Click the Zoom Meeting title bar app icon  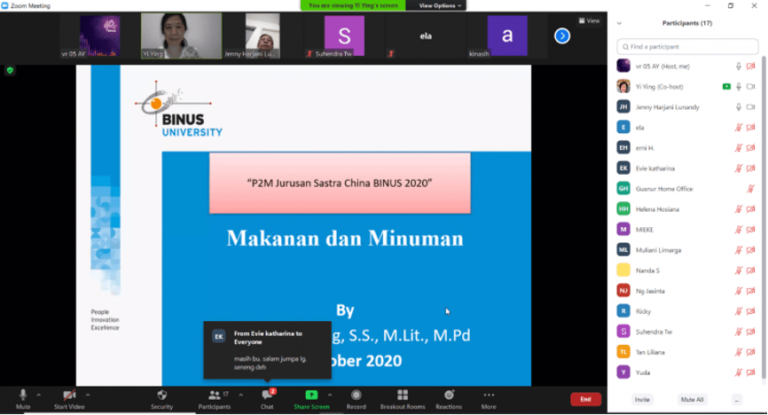5,5
